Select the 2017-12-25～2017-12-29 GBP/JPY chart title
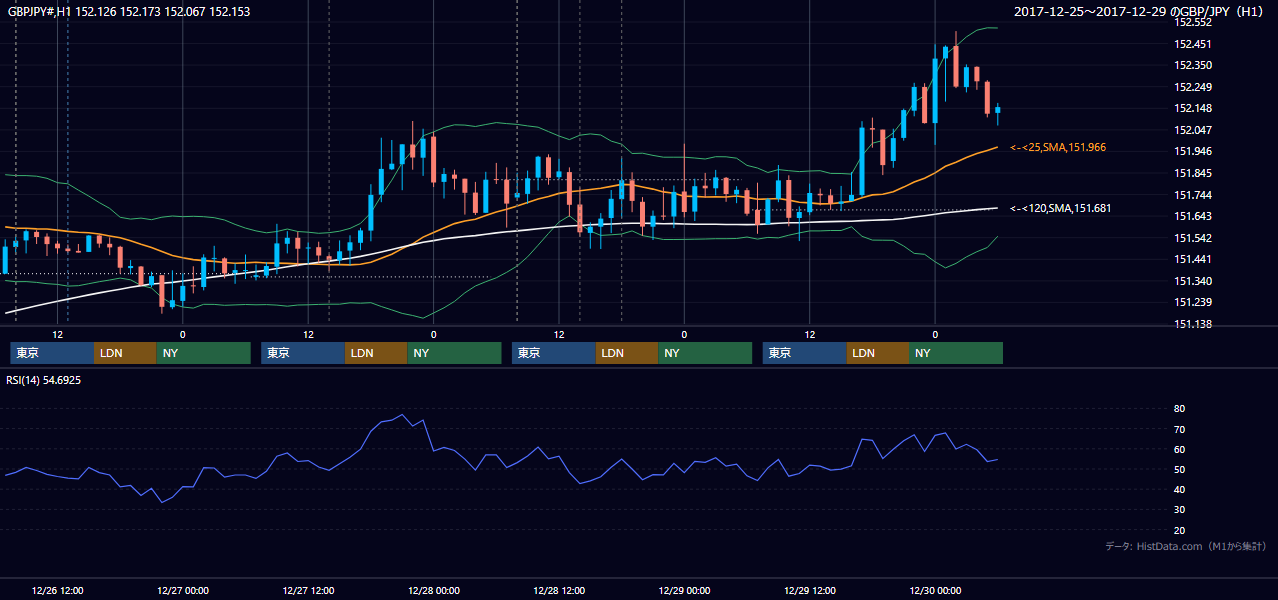Screen dimensions: 1278x600 (x=1140, y=12)
